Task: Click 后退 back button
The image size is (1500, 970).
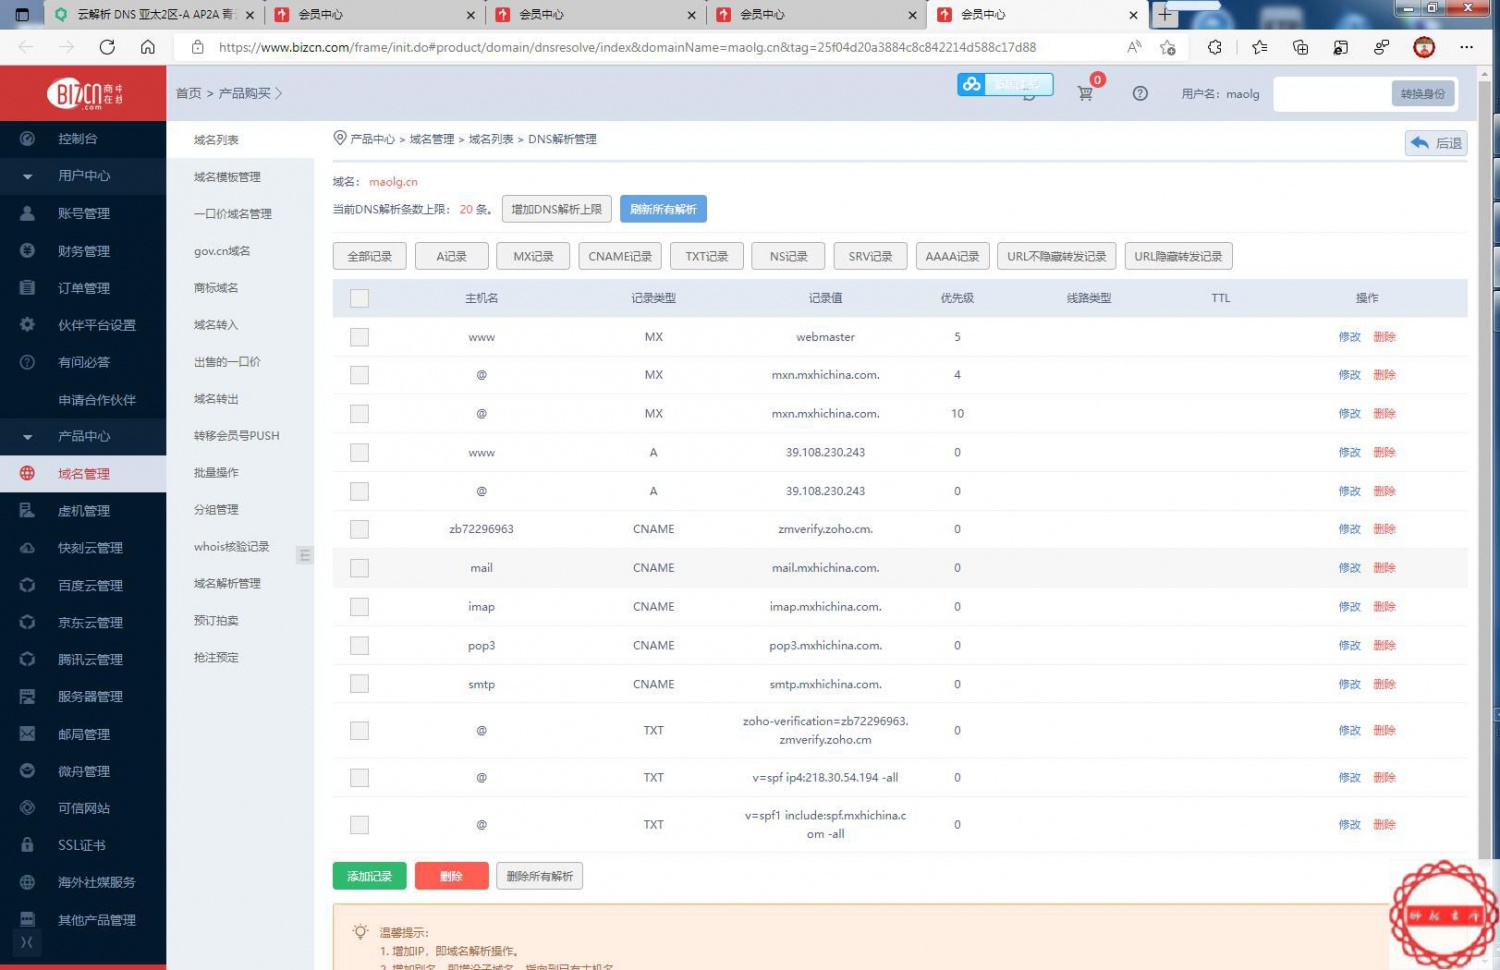Action: (x=1436, y=143)
